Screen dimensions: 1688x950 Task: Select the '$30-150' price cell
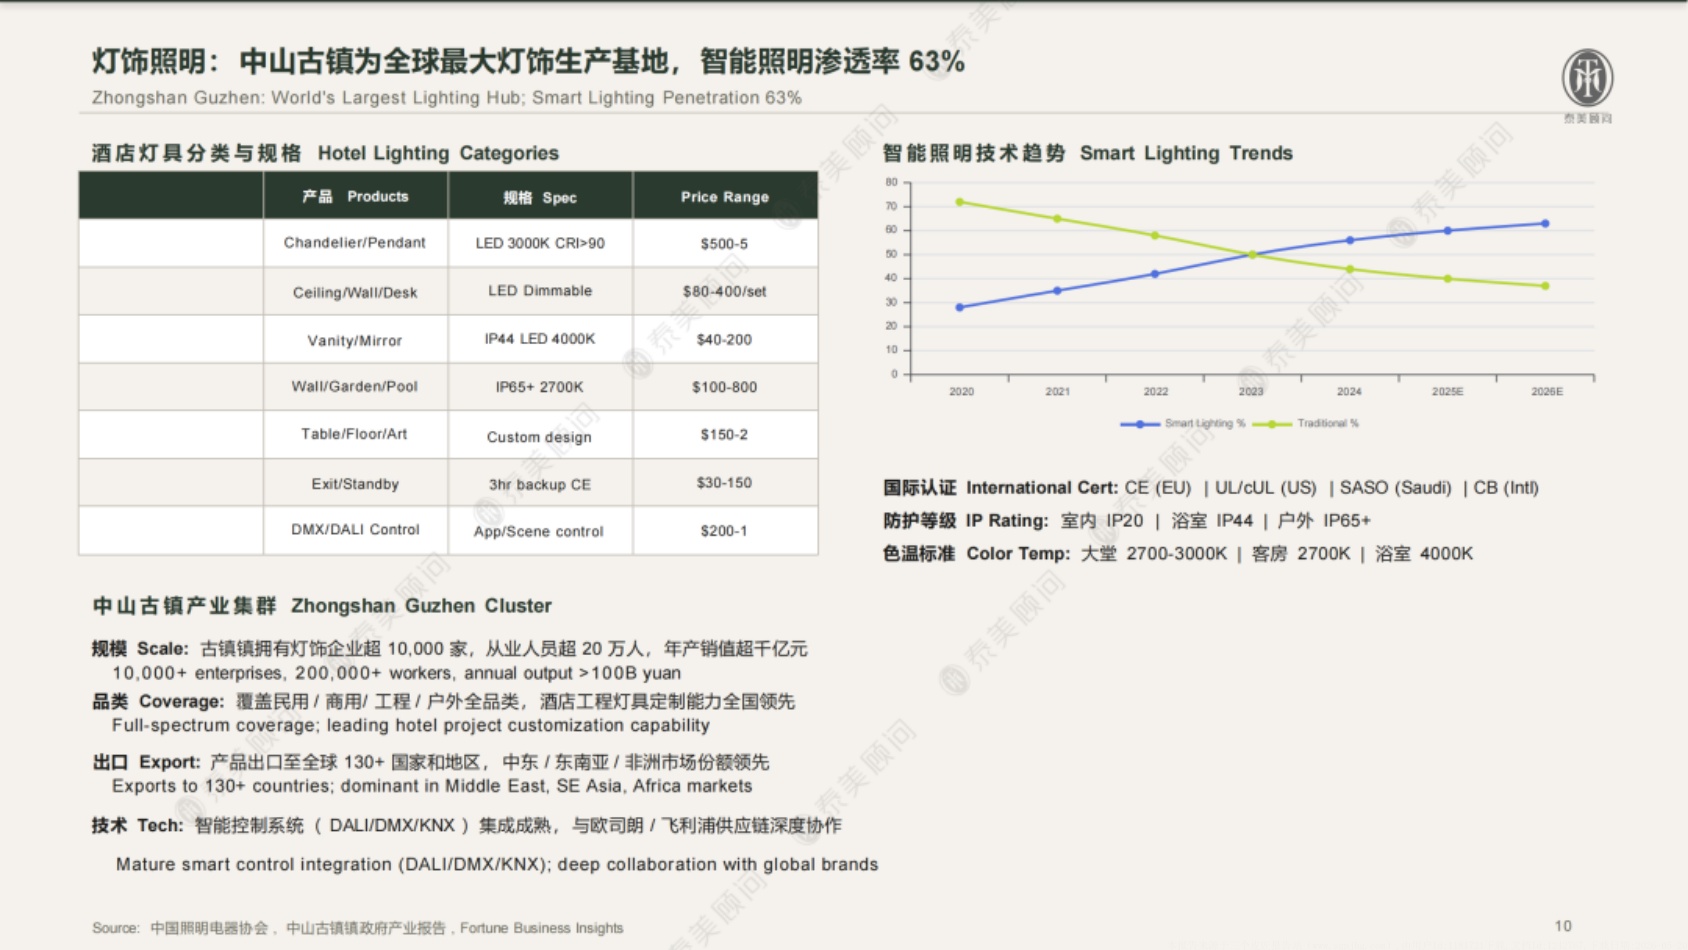[x=724, y=483]
